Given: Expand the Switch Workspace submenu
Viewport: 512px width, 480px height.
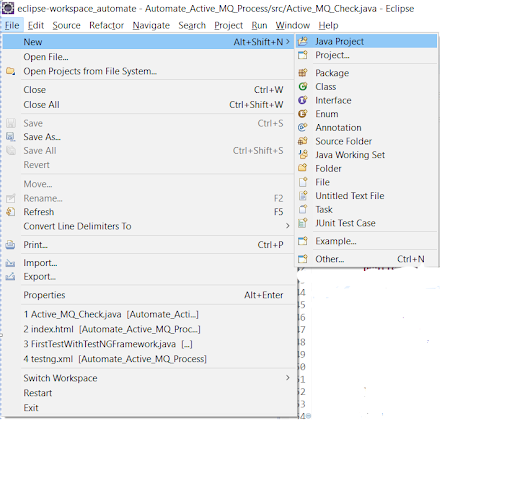Looking at the screenshot, I should [x=288, y=378].
